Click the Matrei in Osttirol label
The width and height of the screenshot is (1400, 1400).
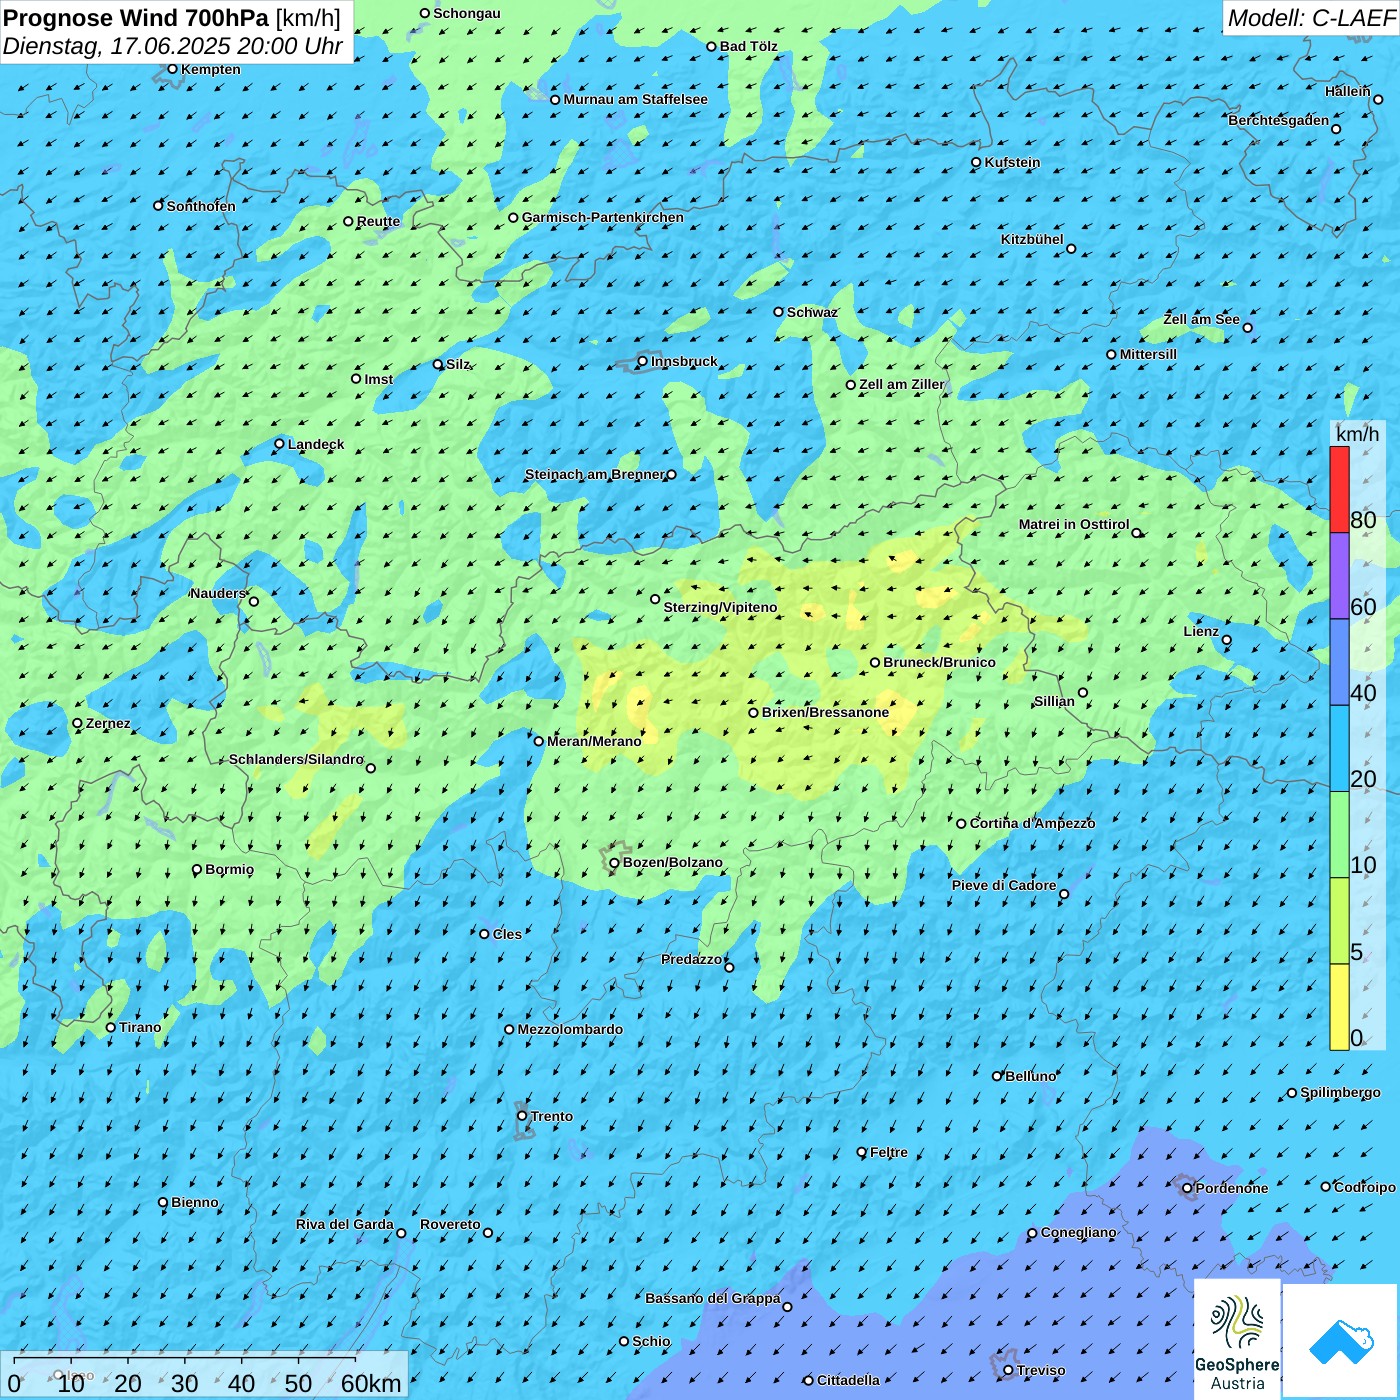[1074, 524]
